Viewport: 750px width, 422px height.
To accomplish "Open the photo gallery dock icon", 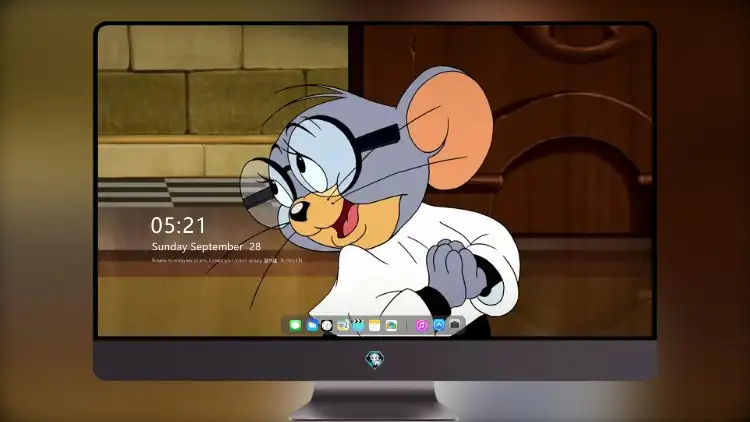I will click(x=391, y=325).
